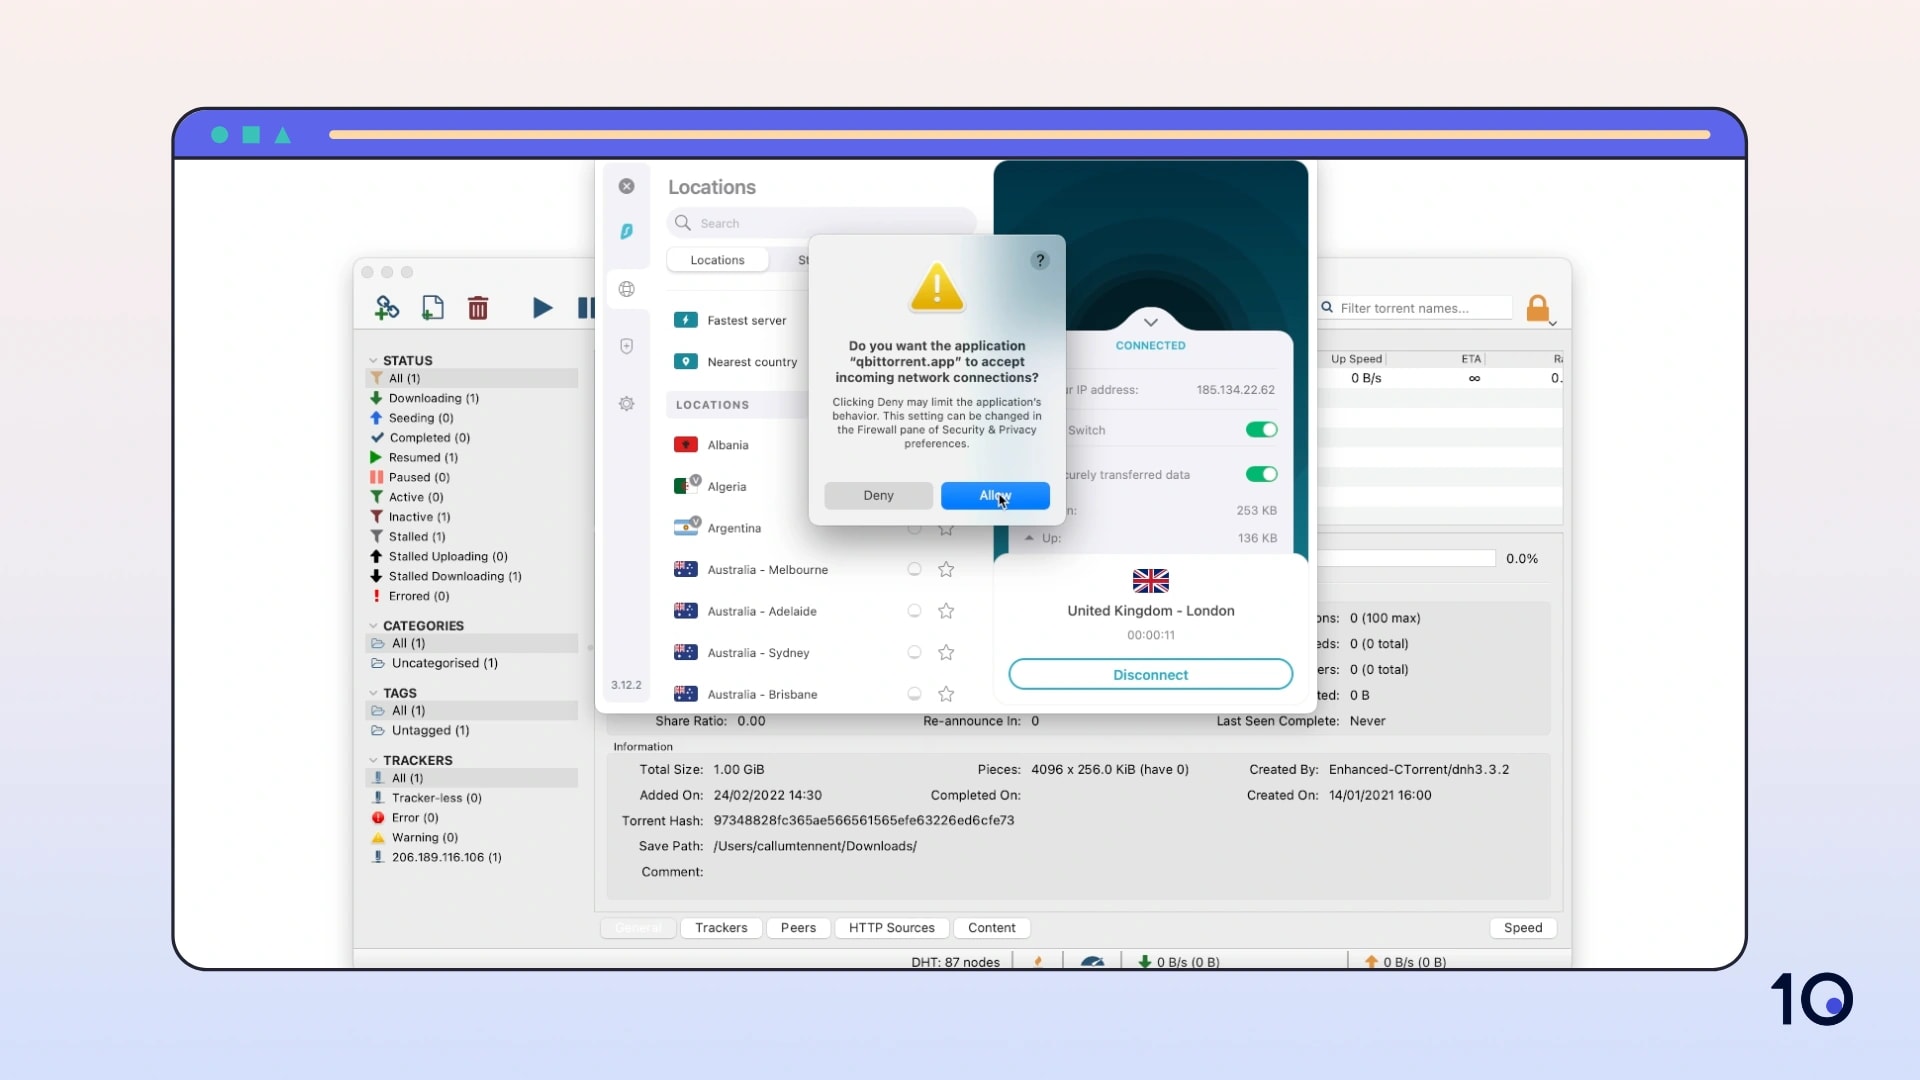Screen dimensions: 1920x1080
Task: Click the blue Resume play icon in qBittorrent toolbar
Action: pos(542,308)
